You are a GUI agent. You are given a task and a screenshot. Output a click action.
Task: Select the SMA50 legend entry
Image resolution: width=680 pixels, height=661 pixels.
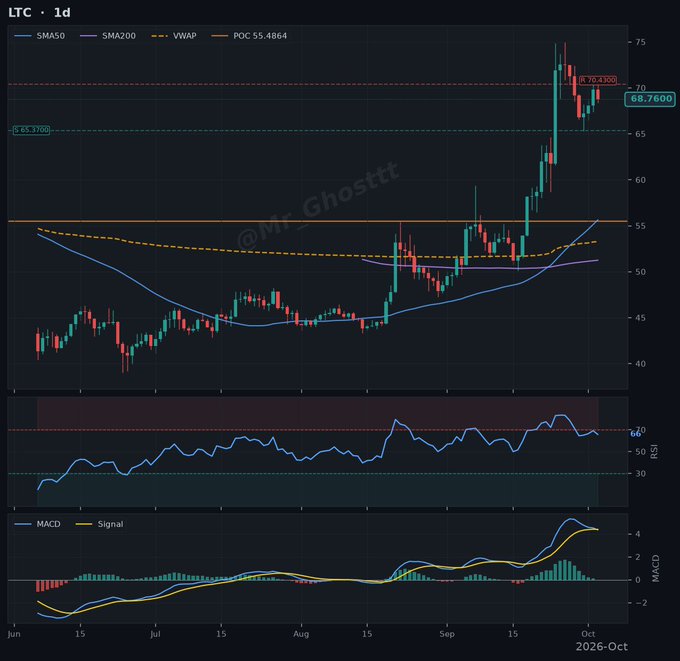click(39, 36)
